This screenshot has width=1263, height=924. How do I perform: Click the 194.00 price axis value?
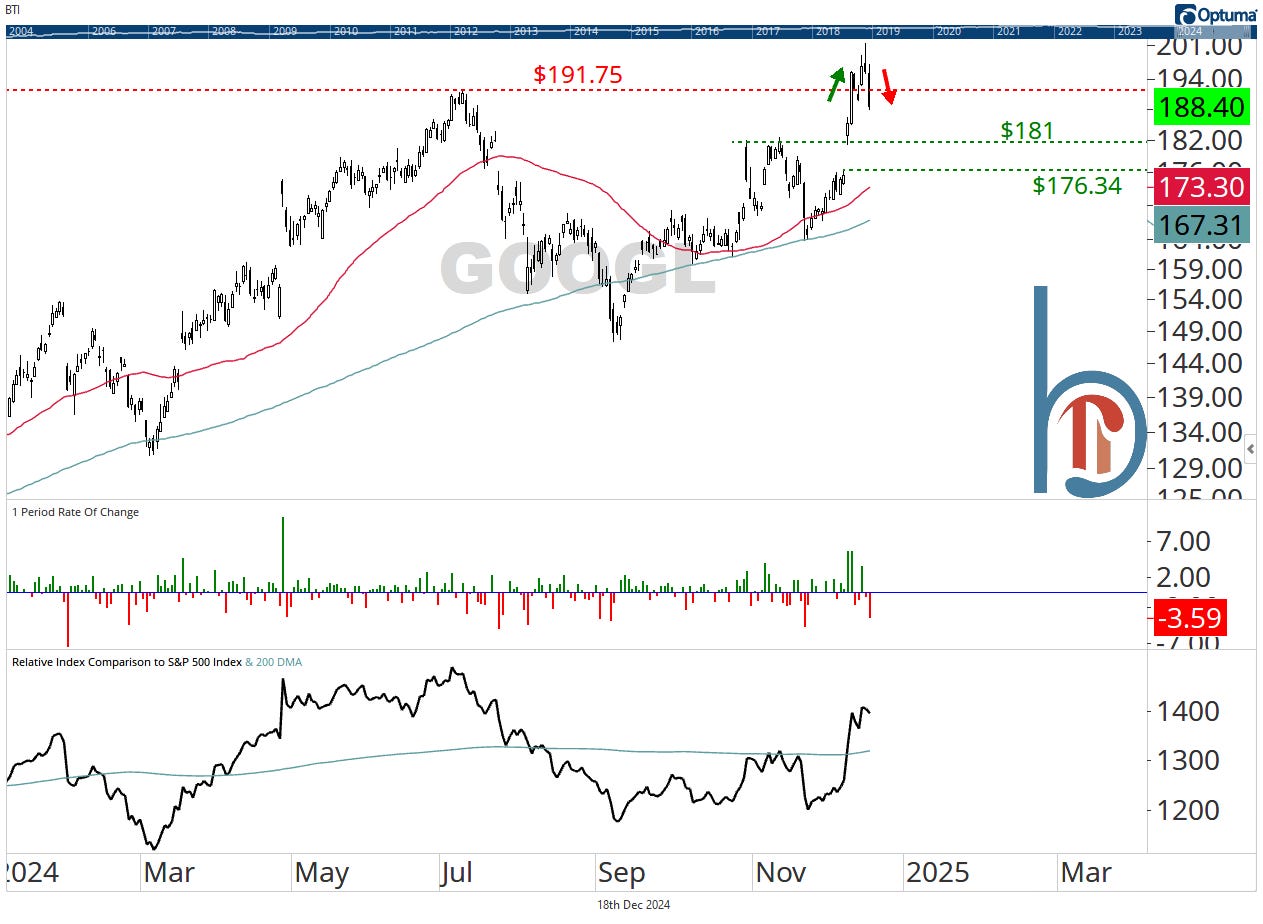click(x=1198, y=79)
